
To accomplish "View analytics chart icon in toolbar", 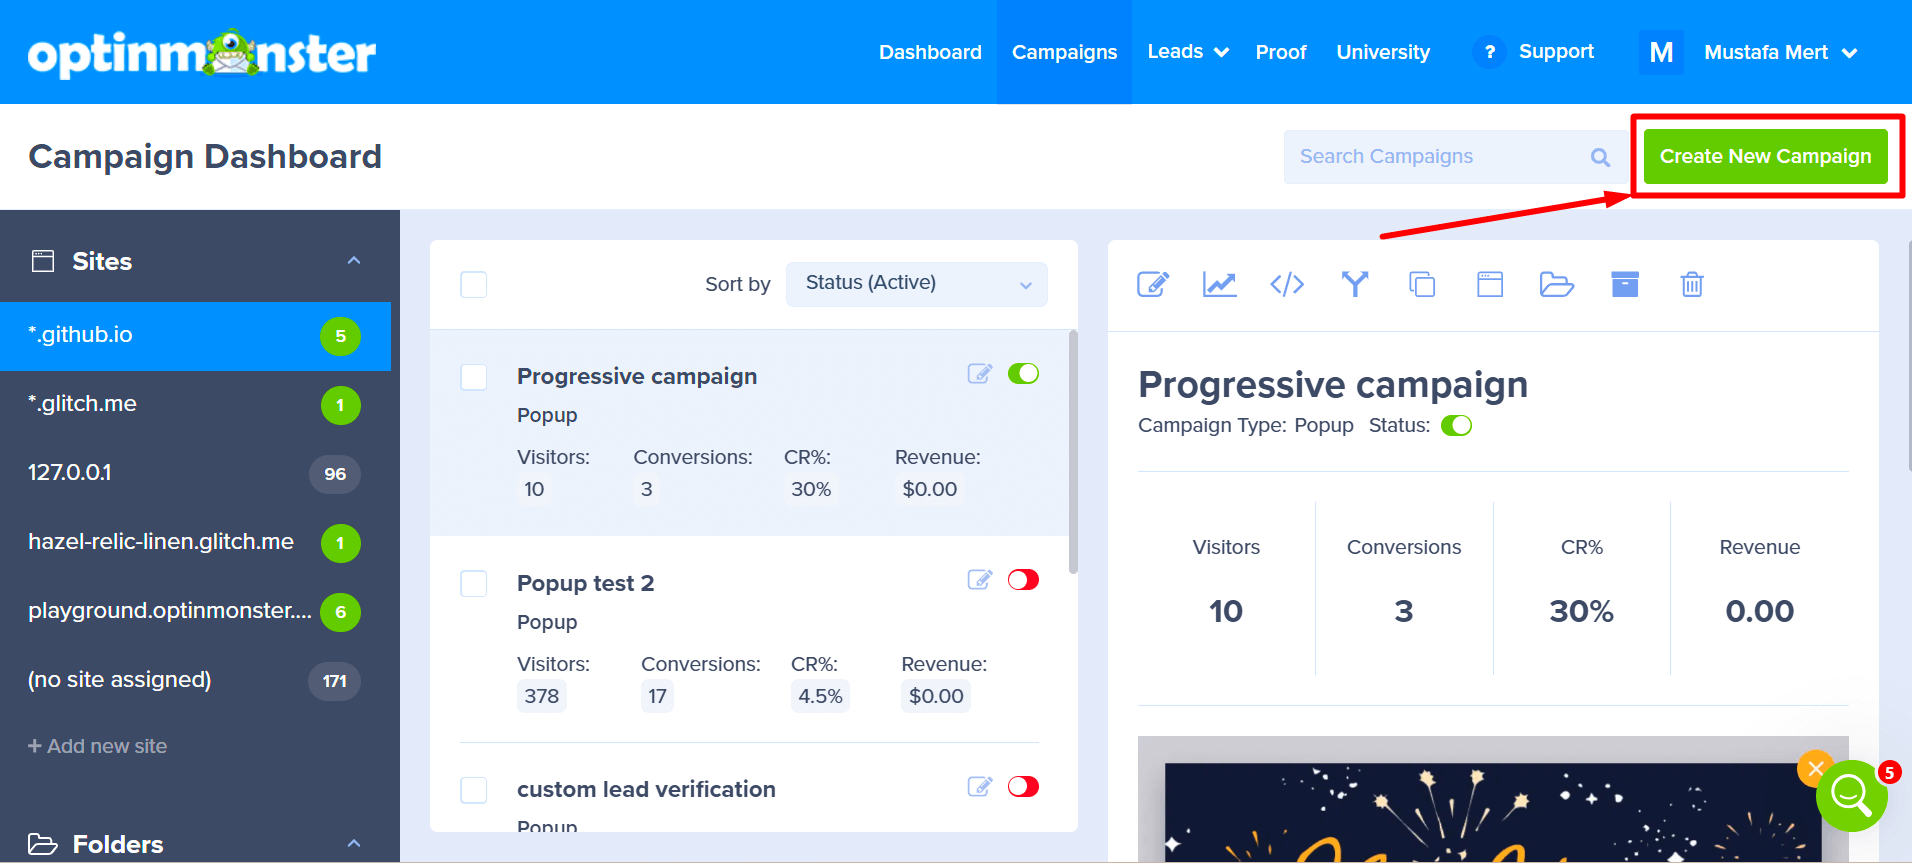I will (1219, 285).
